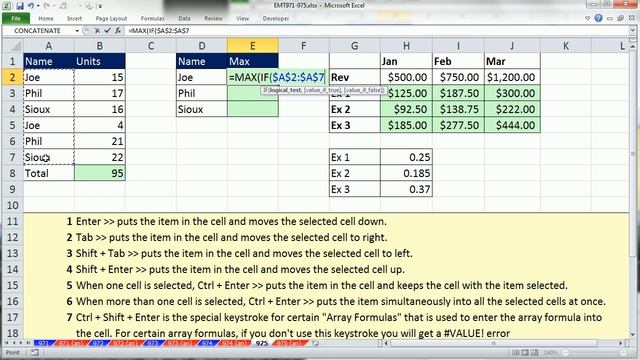Viewport: 640px width, 360px height.
Task: Switch to Page Layout view icon
Action: point(525,352)
